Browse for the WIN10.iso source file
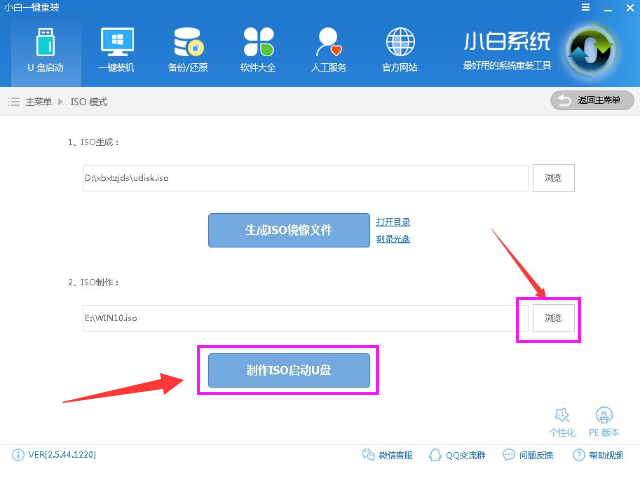This screenshot has width=640, height=484. pyautogui.click(x=553, y=318)
